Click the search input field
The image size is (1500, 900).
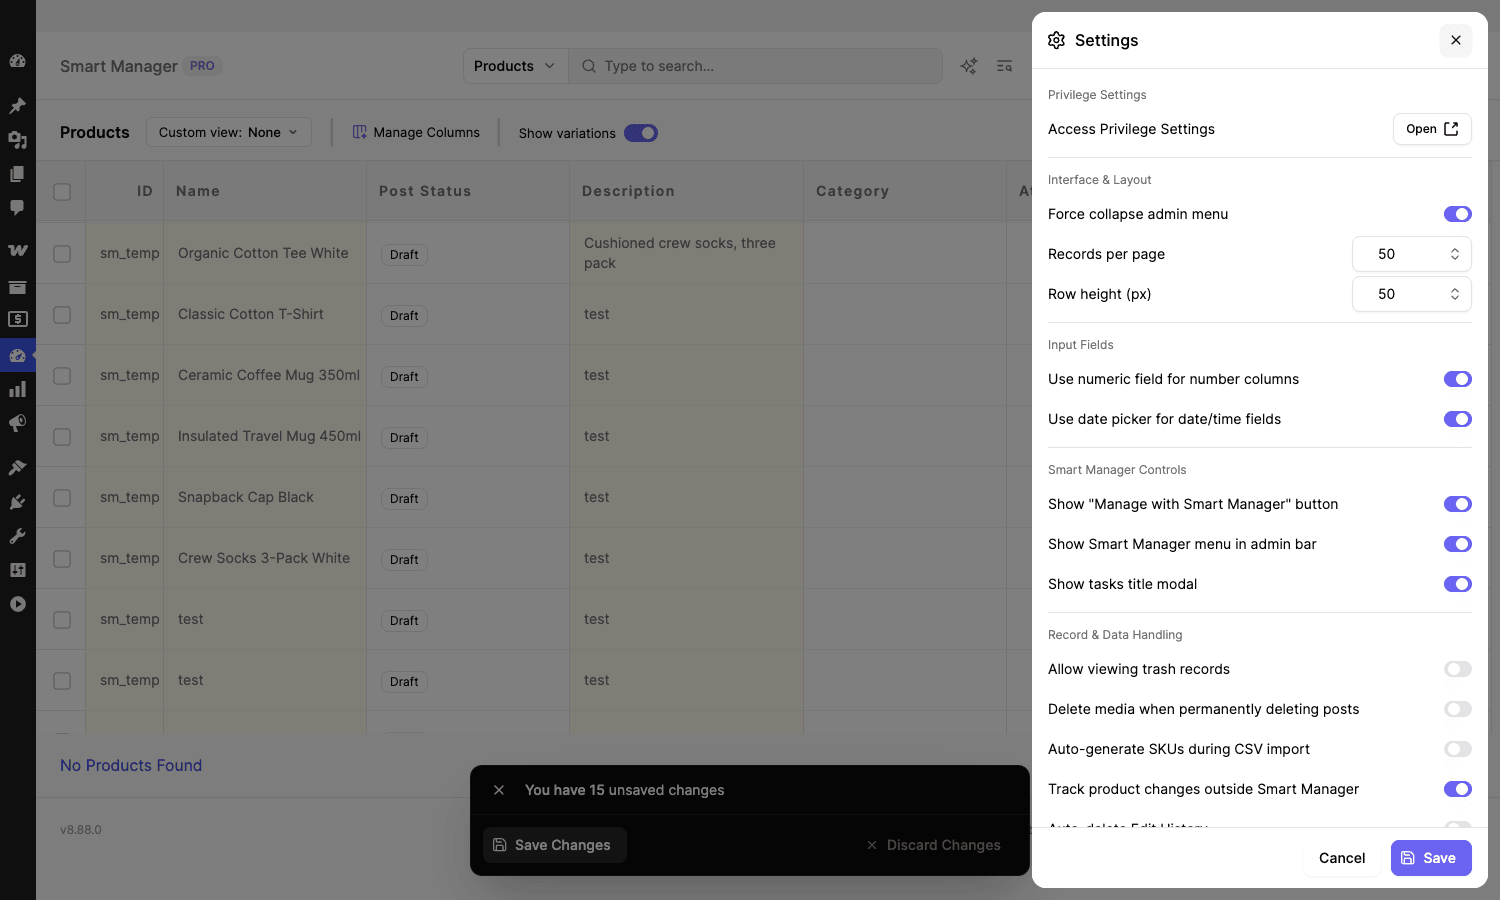coord(756,66)
